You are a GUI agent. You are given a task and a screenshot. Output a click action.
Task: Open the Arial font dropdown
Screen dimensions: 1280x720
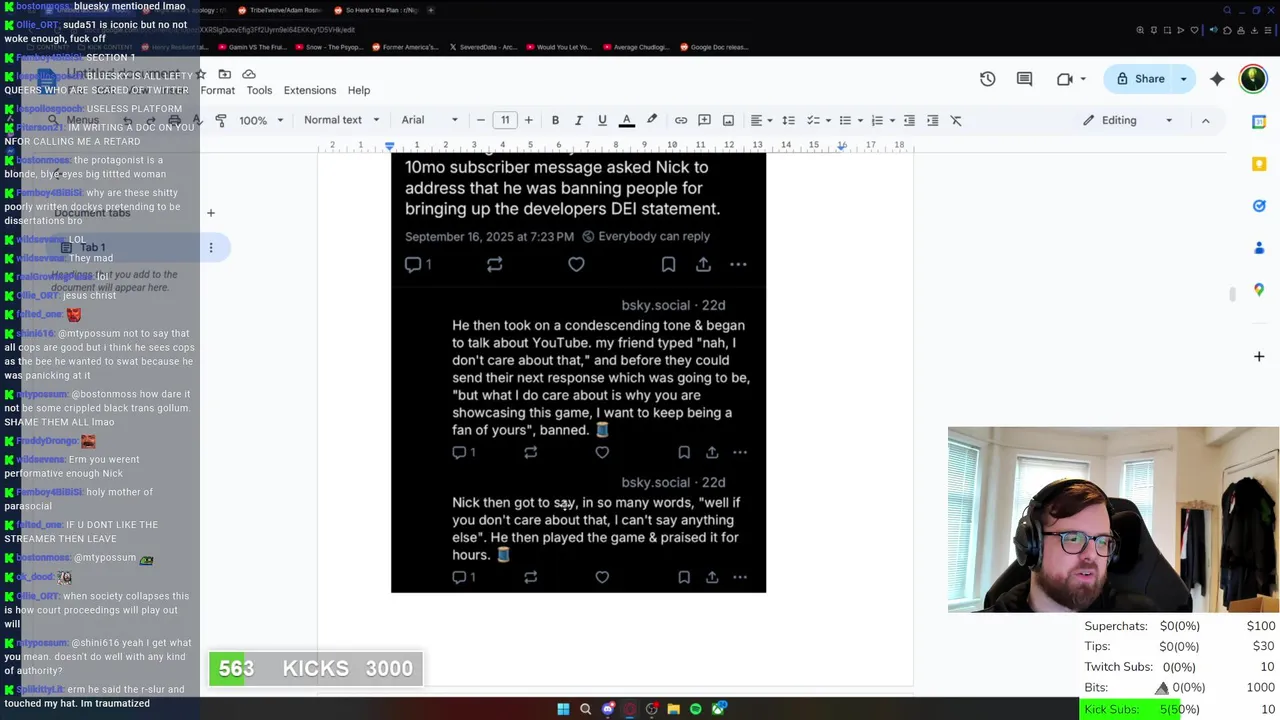[430, 120]
